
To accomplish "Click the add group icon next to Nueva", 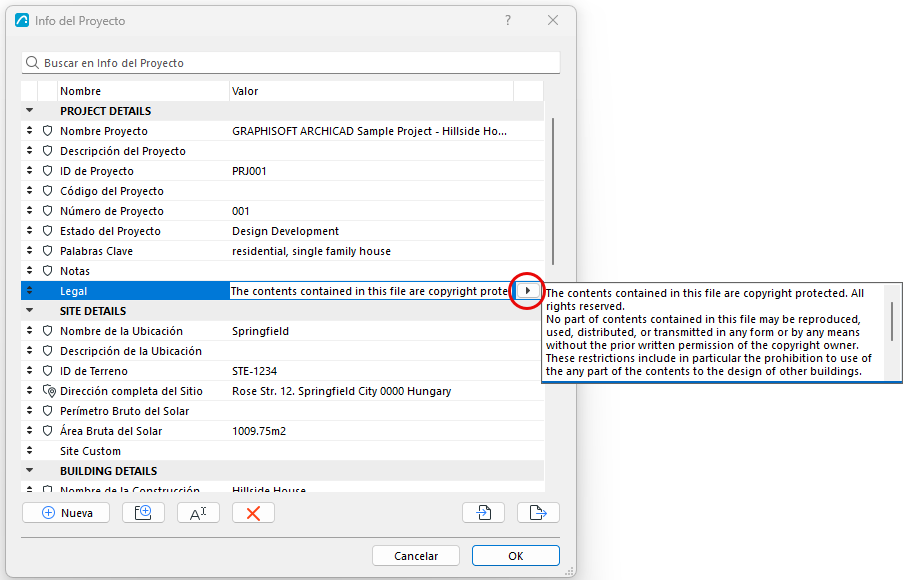I will (x=143, y=513).
